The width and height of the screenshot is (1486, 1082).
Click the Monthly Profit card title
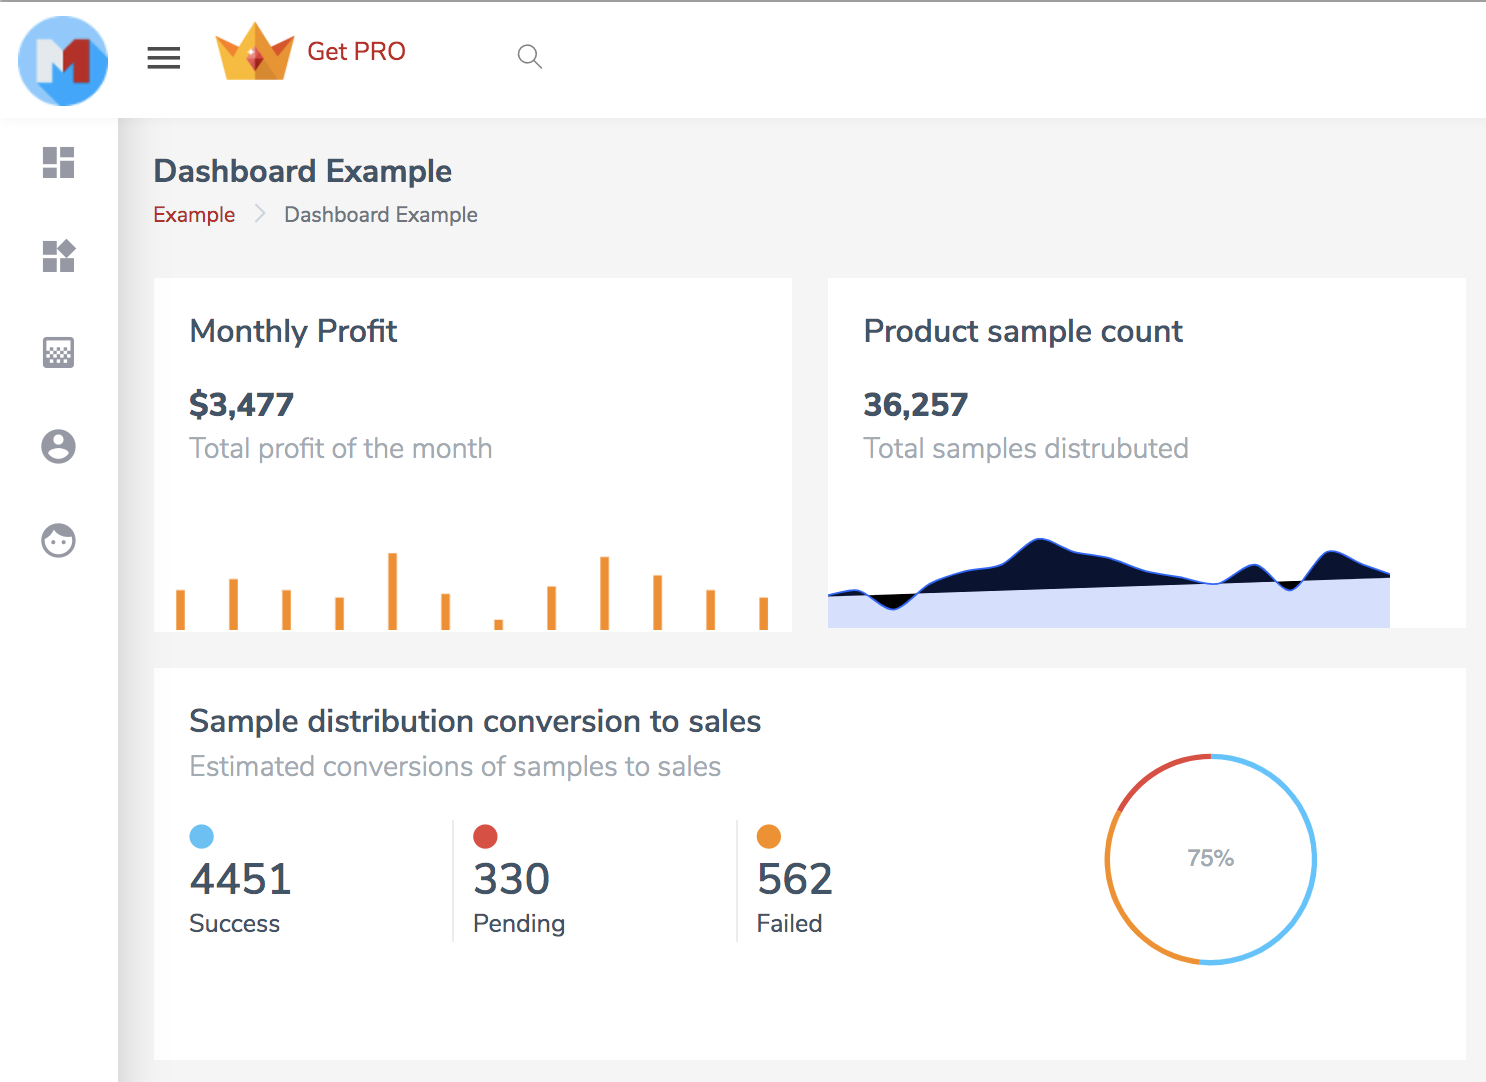[293, 331]
